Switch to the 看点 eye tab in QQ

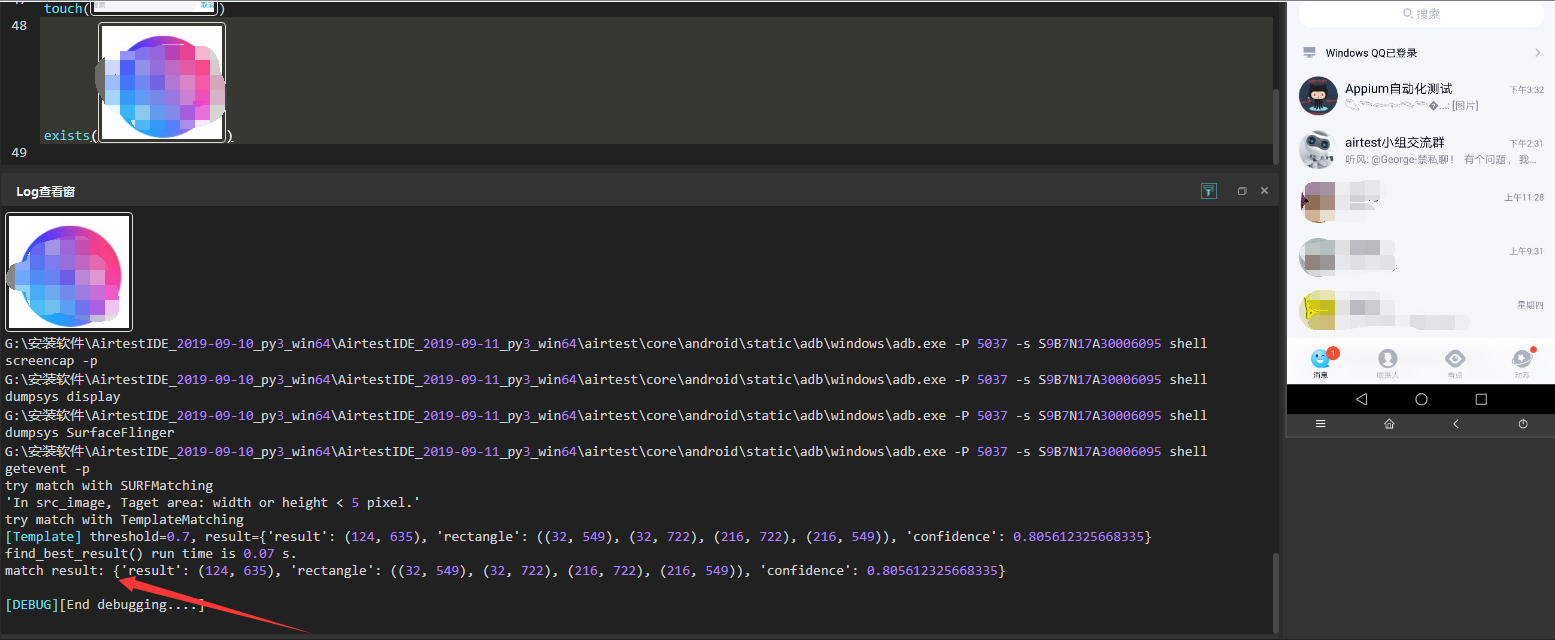[1455, 362]
